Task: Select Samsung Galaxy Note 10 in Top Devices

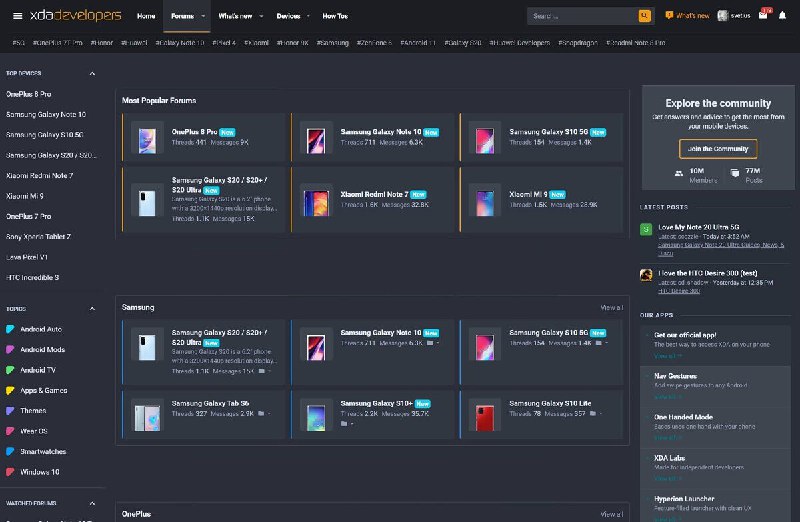Action: tap(46, 114)
